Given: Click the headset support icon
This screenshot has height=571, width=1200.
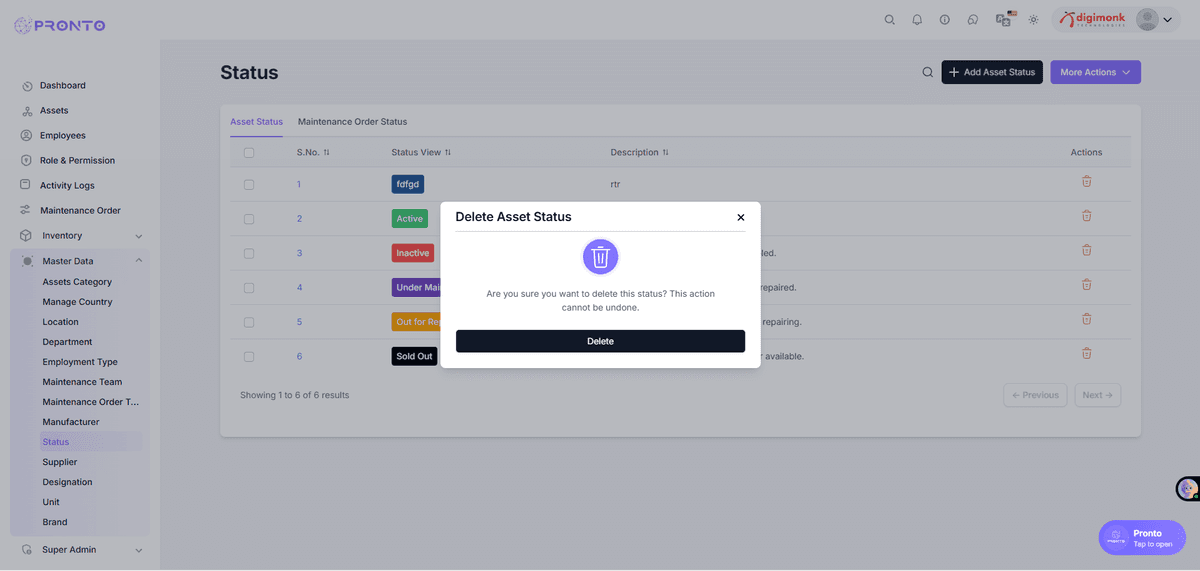Looking at the screenshot, I should pos(972,20).
